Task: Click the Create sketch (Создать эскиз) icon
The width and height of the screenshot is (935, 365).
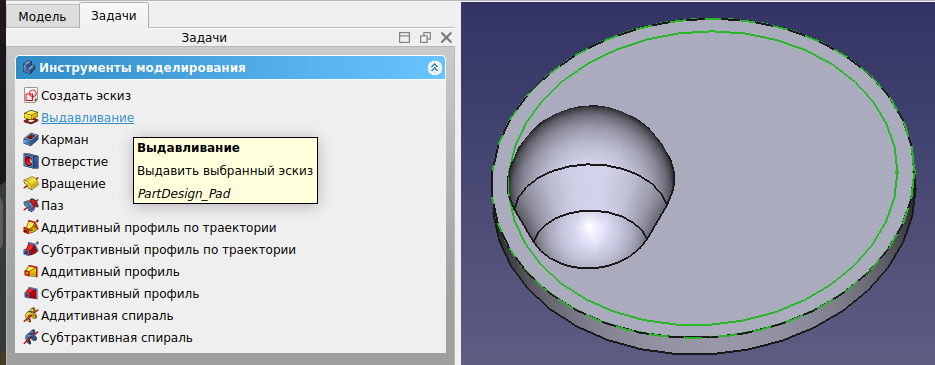Action: pos(30,95)
